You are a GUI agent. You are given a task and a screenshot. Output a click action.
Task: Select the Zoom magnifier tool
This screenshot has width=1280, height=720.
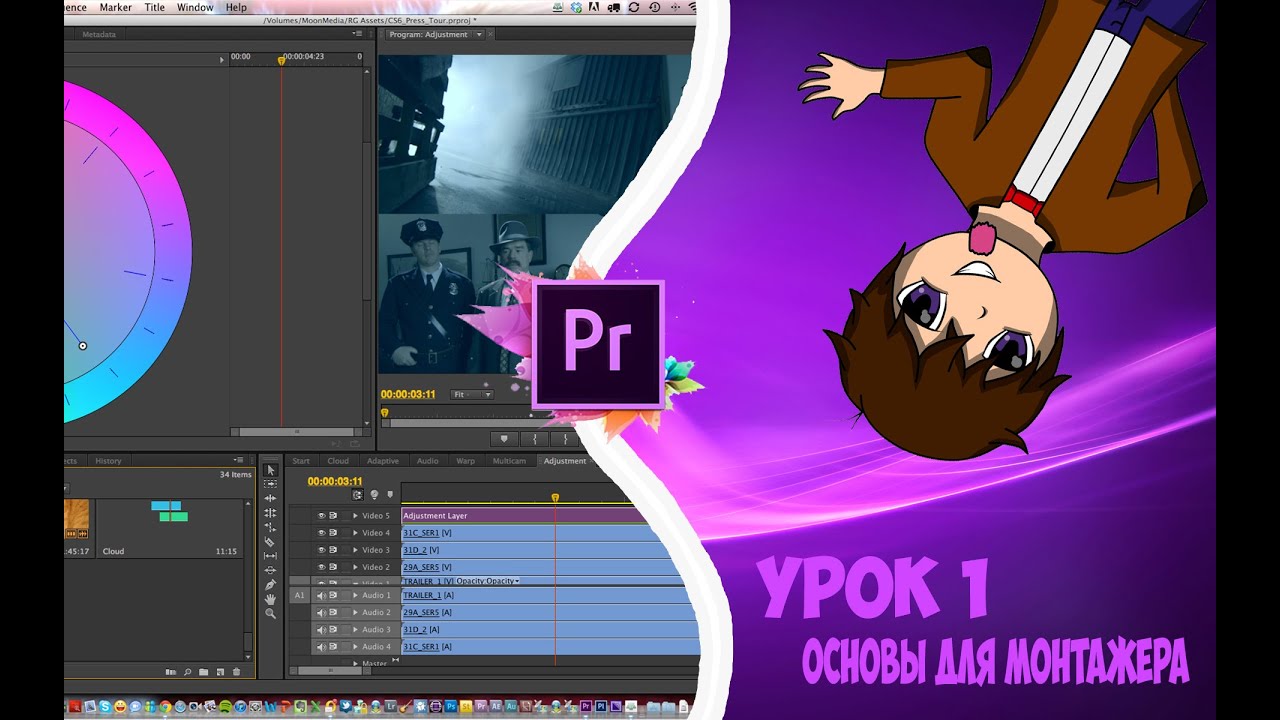270,613
